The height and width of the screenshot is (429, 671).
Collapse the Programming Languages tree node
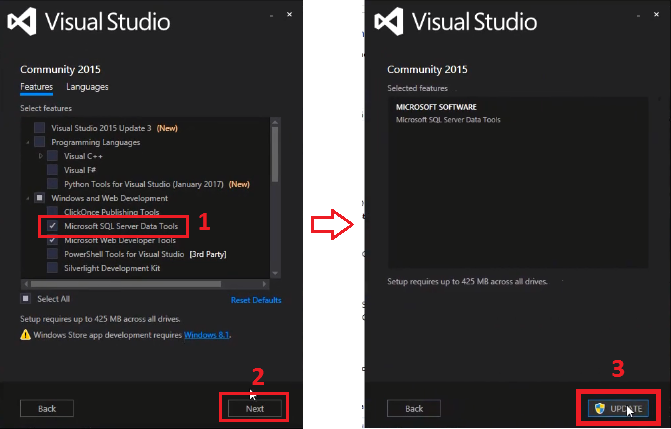coord(28,142)
